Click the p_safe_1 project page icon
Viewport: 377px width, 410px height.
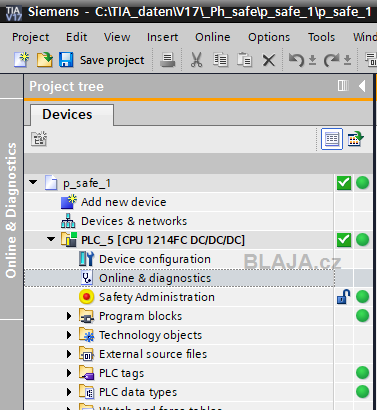click(51, 183)
